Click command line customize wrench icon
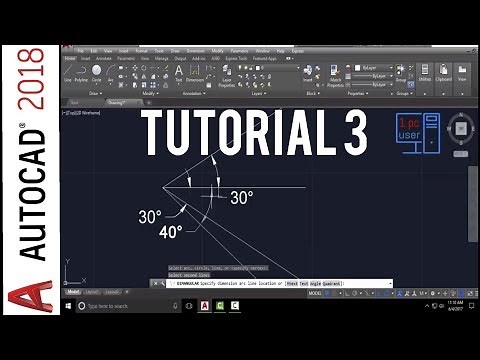The image size is (480, 360). (163, 283)
